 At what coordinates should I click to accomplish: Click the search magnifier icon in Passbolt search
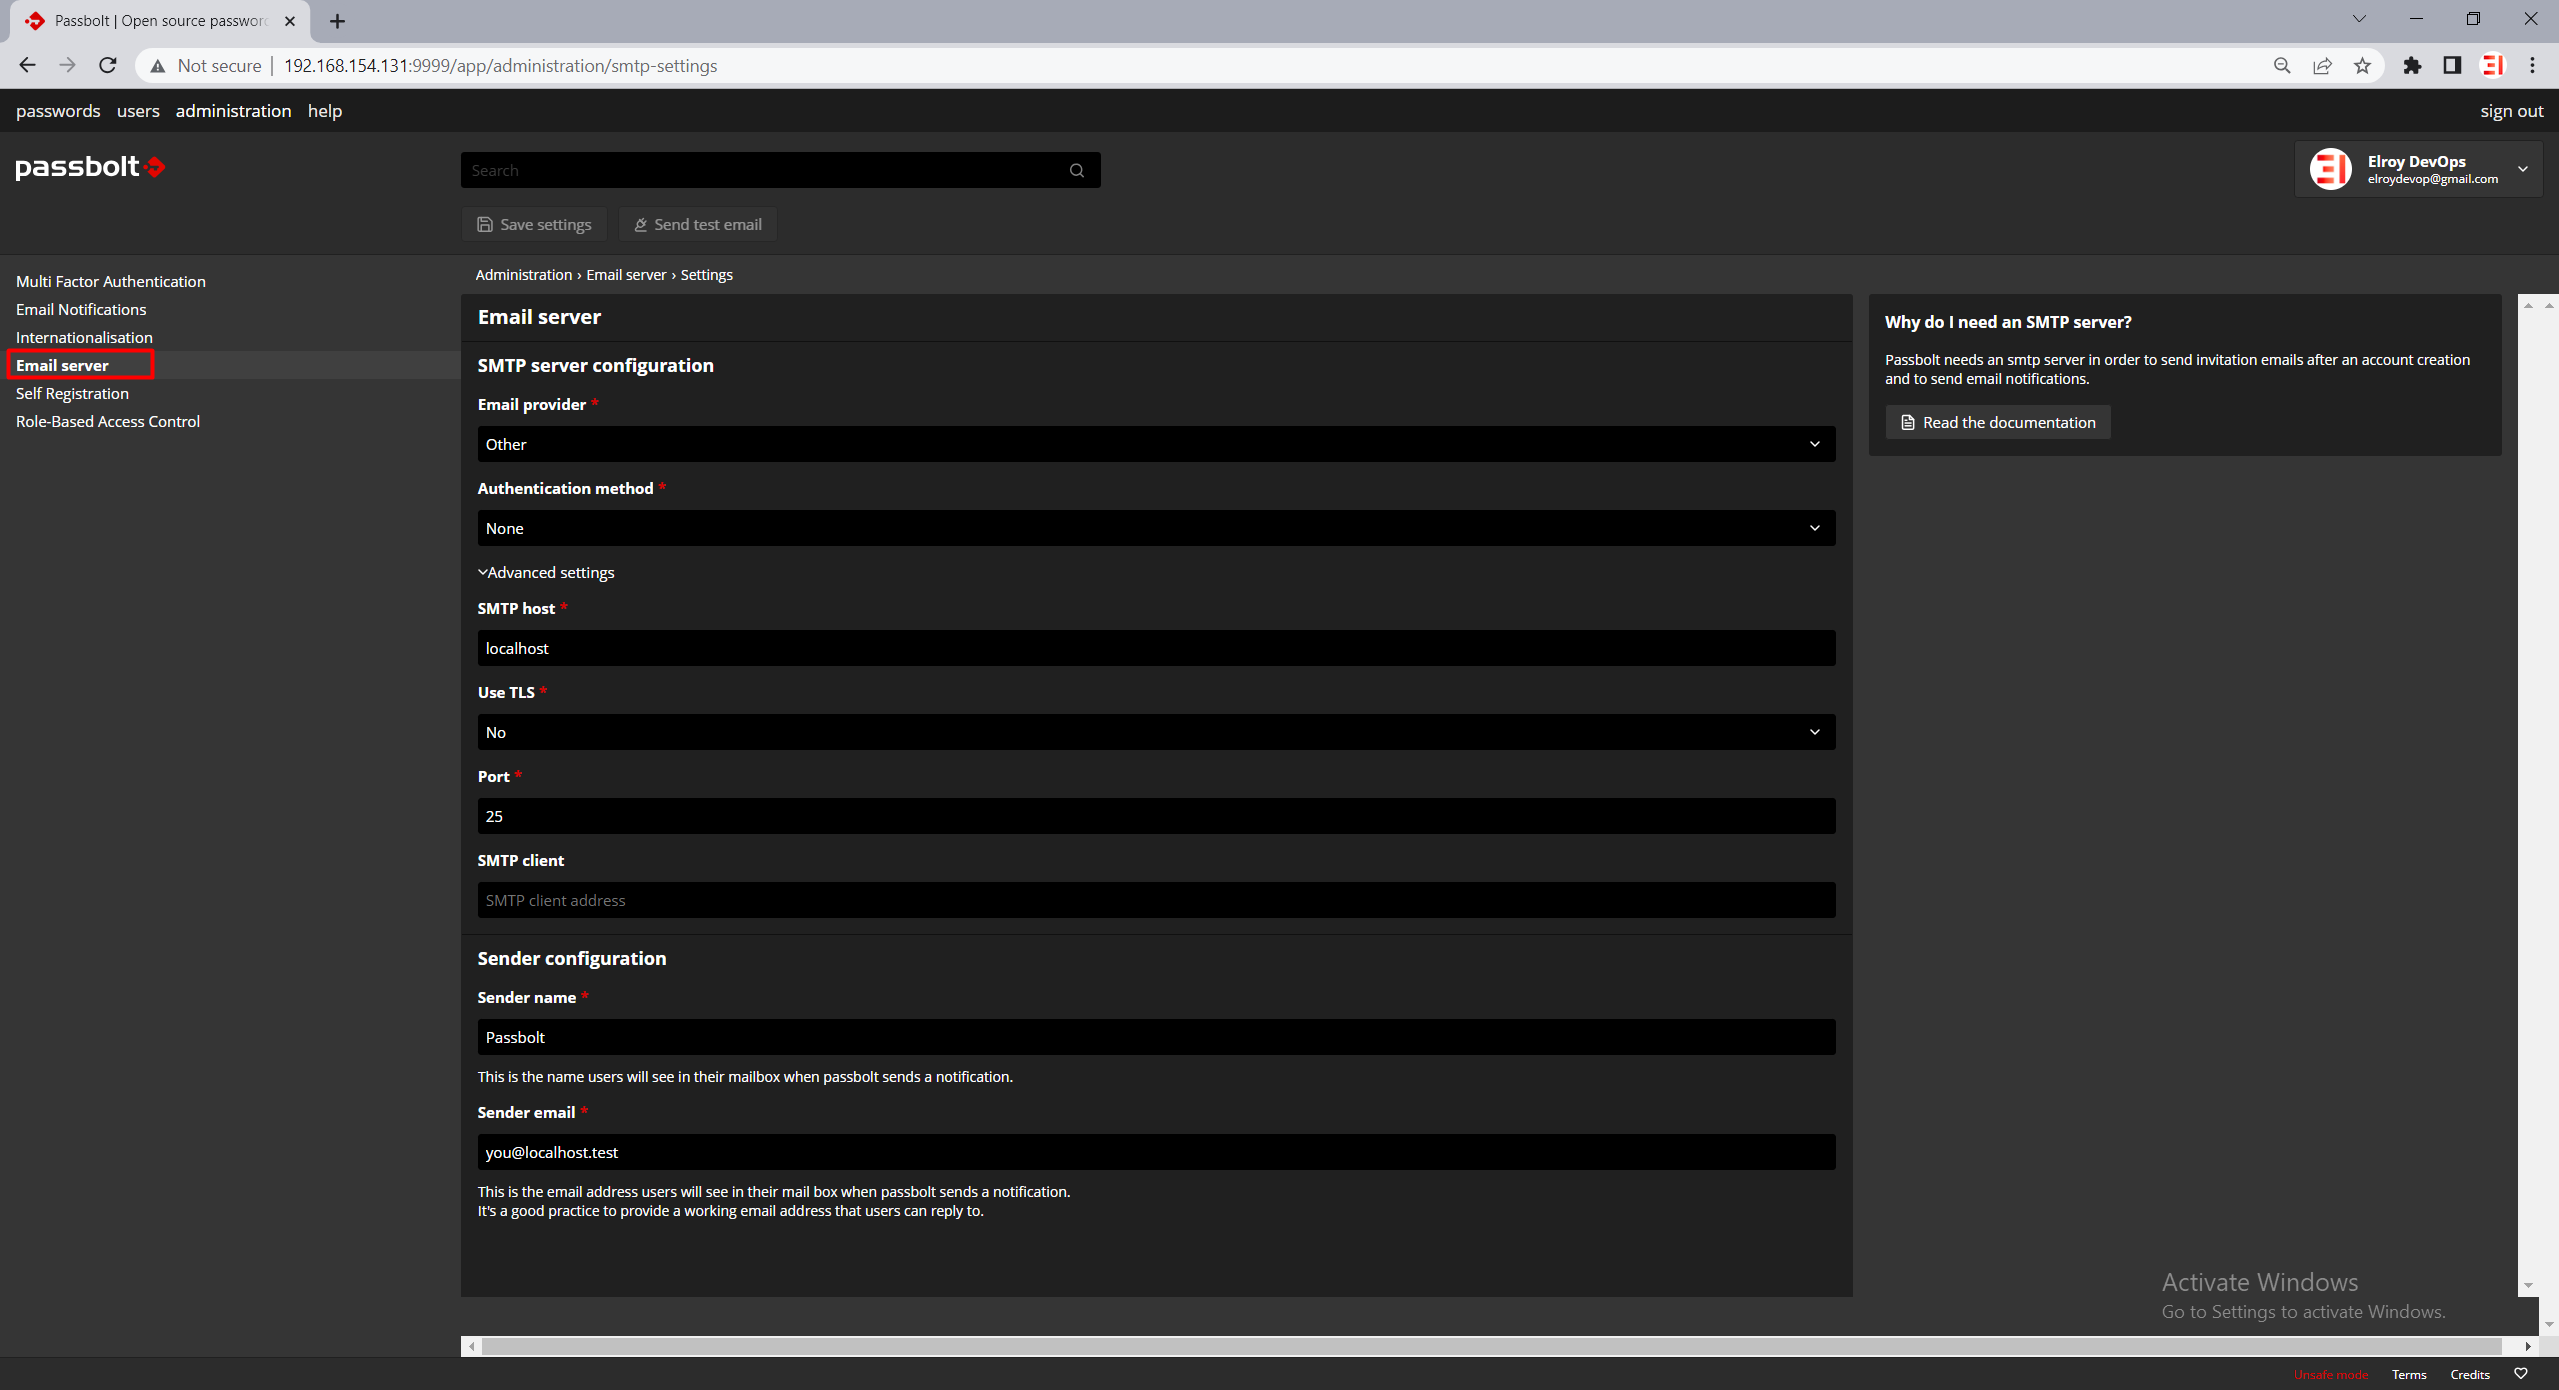click(x=1077, y=171)
